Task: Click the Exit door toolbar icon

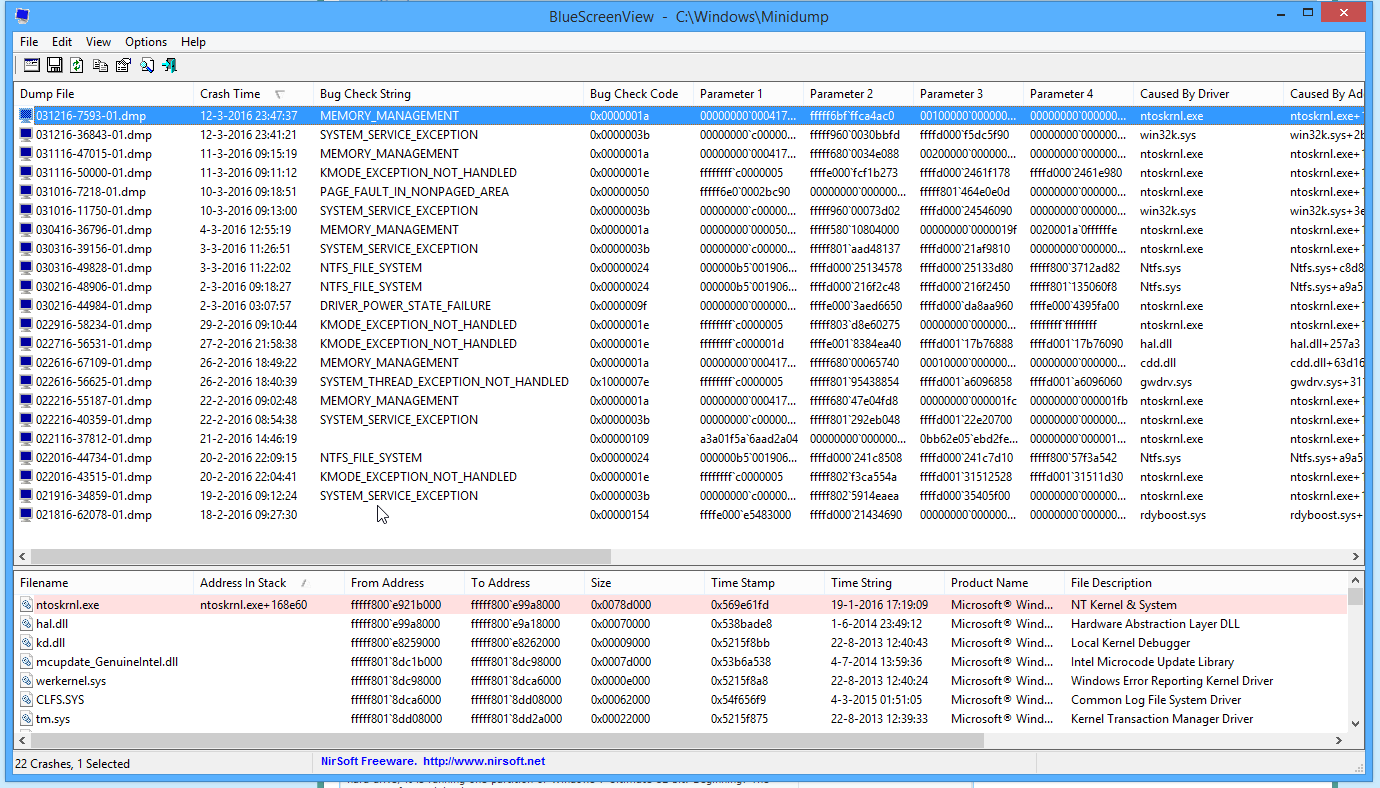Action: point(169,65)
